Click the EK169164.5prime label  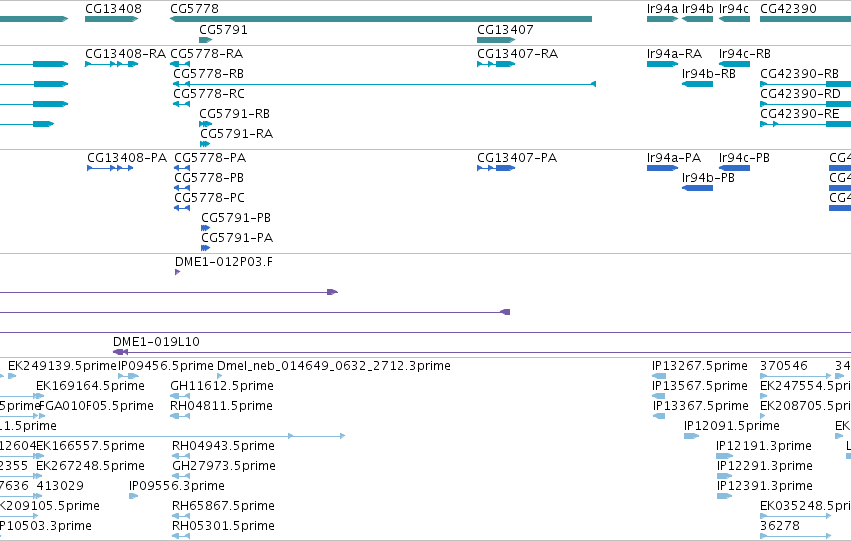[90, 386]
